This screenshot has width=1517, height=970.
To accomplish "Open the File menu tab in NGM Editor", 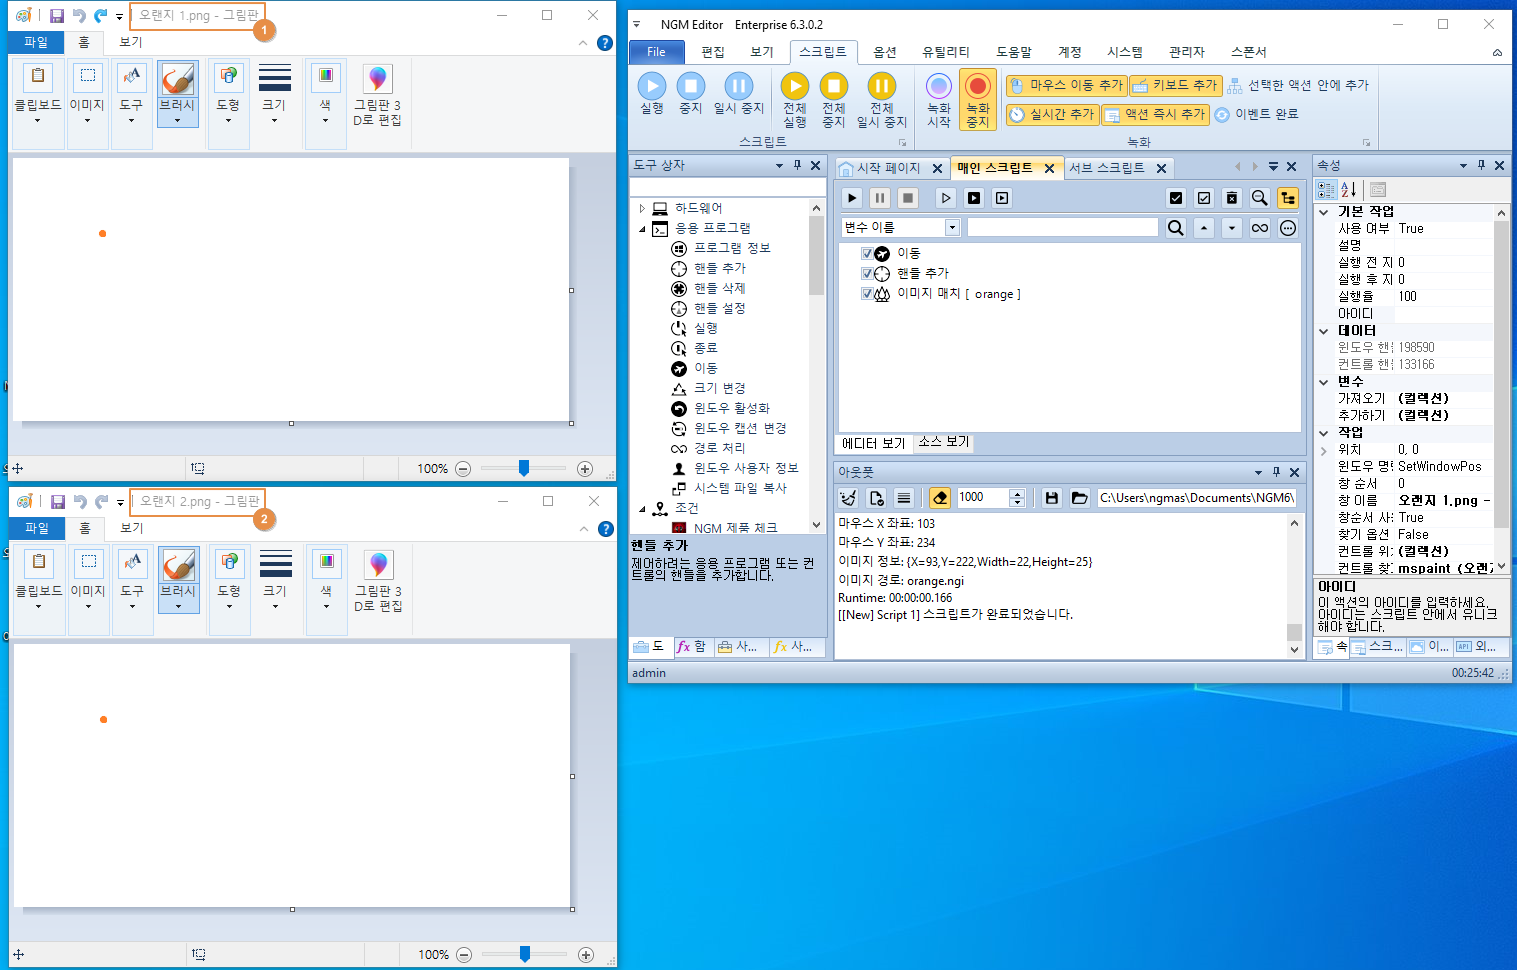I will 656,52.
